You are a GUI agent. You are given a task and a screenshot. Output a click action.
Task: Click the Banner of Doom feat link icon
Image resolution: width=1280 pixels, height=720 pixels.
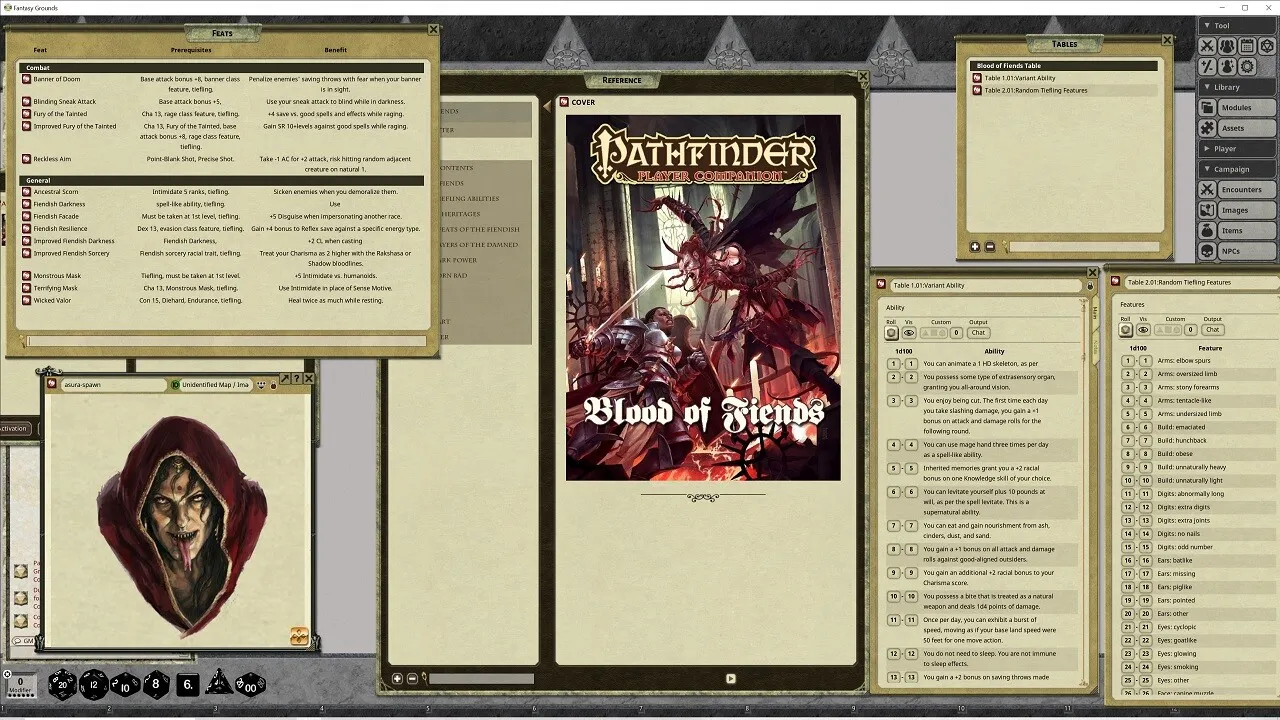(x=27, y=79)
